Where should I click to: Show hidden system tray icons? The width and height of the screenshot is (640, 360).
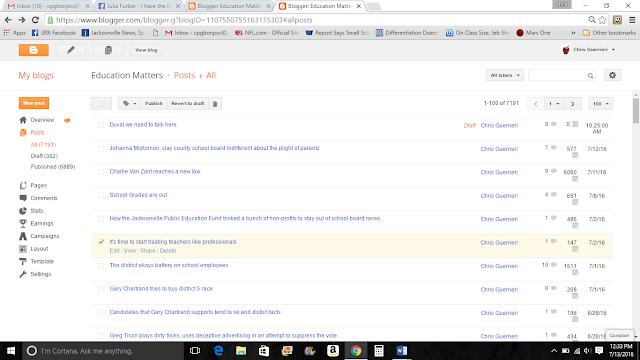tap(554, 351)
